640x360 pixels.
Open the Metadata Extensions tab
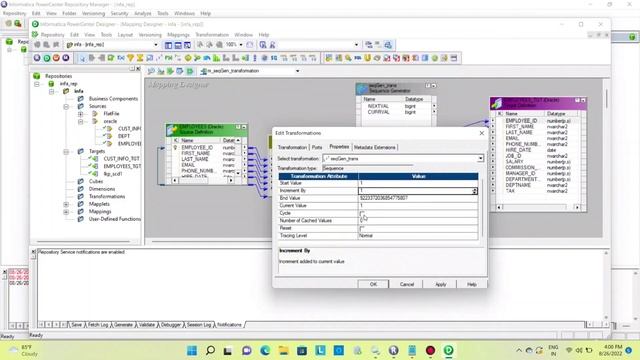click(x=375, y=147)
